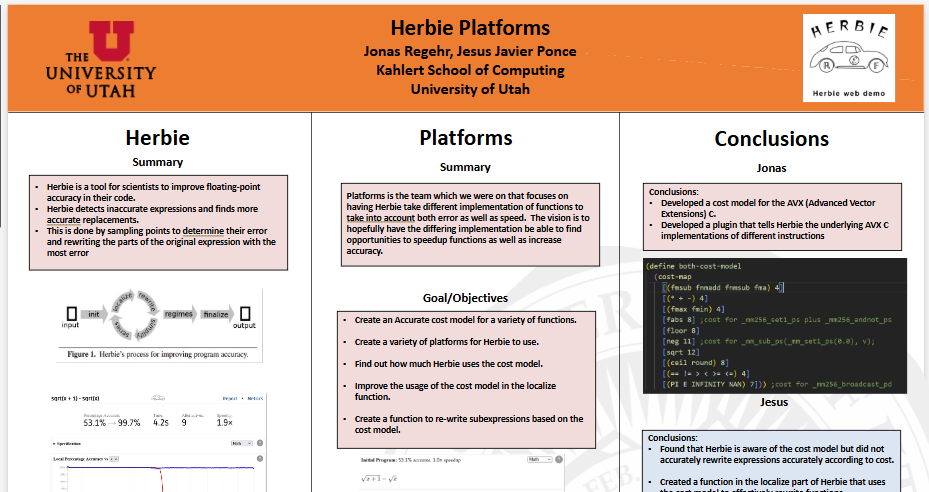
Task: Click the help icon next to Initial Program dropdown
Action: (558, 459)
